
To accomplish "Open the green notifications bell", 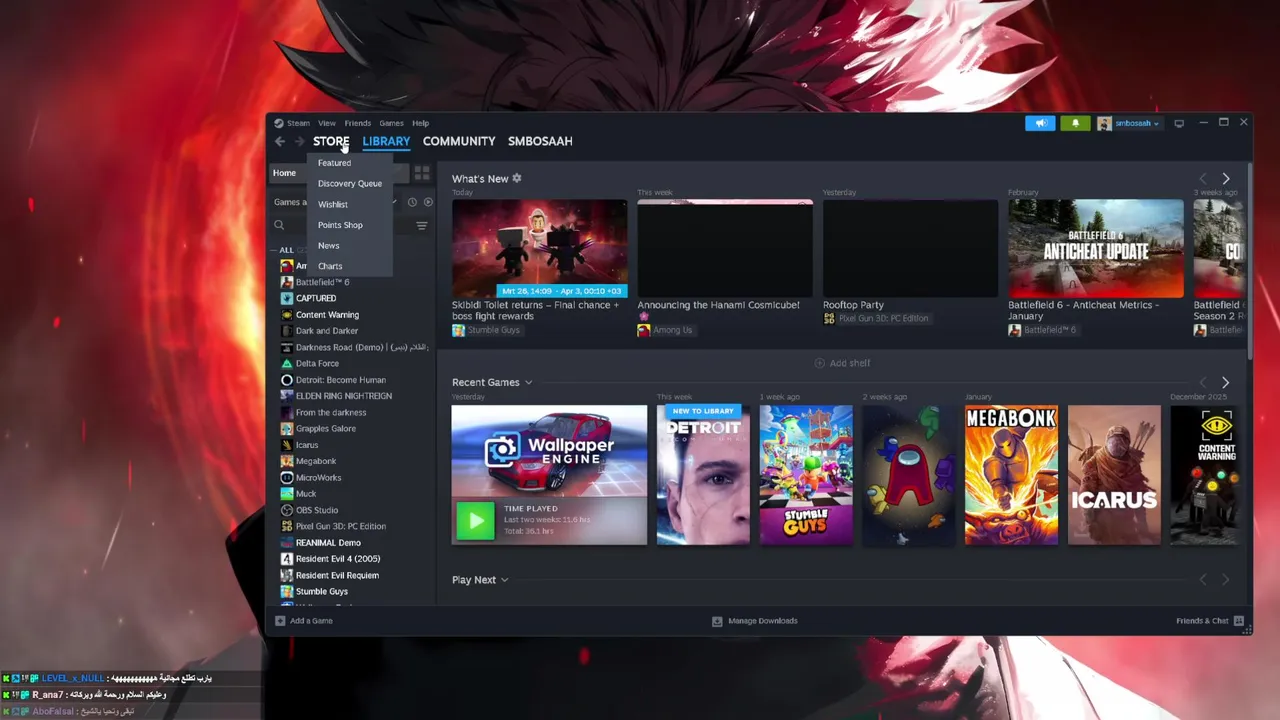I will click(1075, 123).
